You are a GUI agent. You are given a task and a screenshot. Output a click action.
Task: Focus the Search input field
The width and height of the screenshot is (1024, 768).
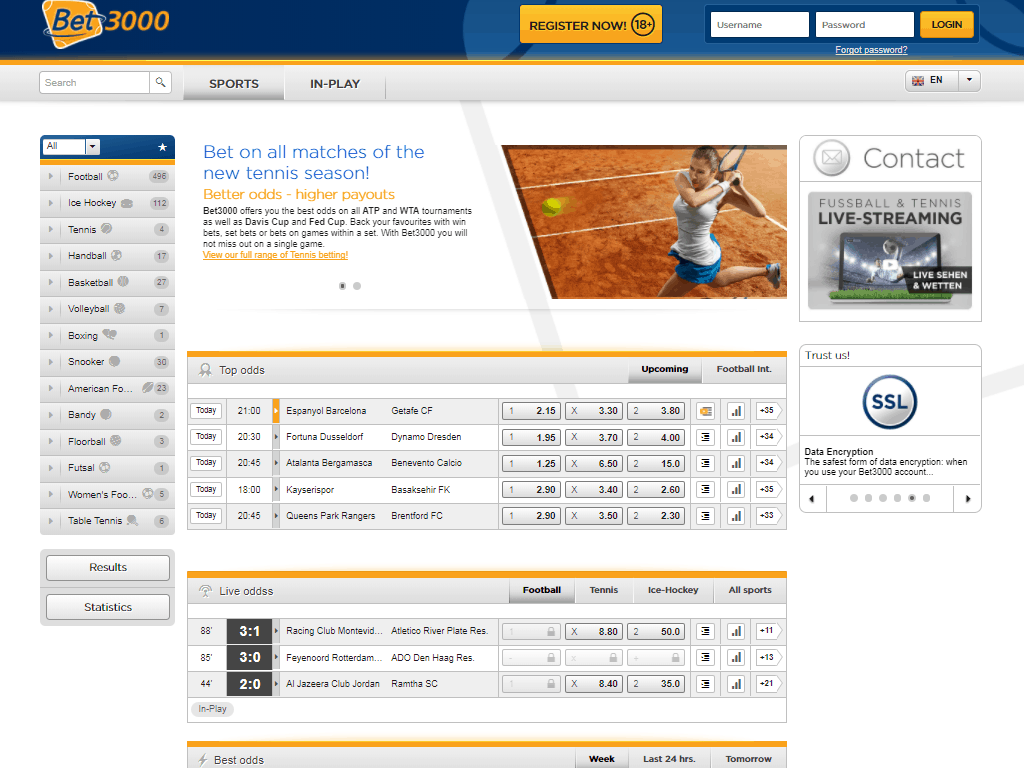[95, 82]
